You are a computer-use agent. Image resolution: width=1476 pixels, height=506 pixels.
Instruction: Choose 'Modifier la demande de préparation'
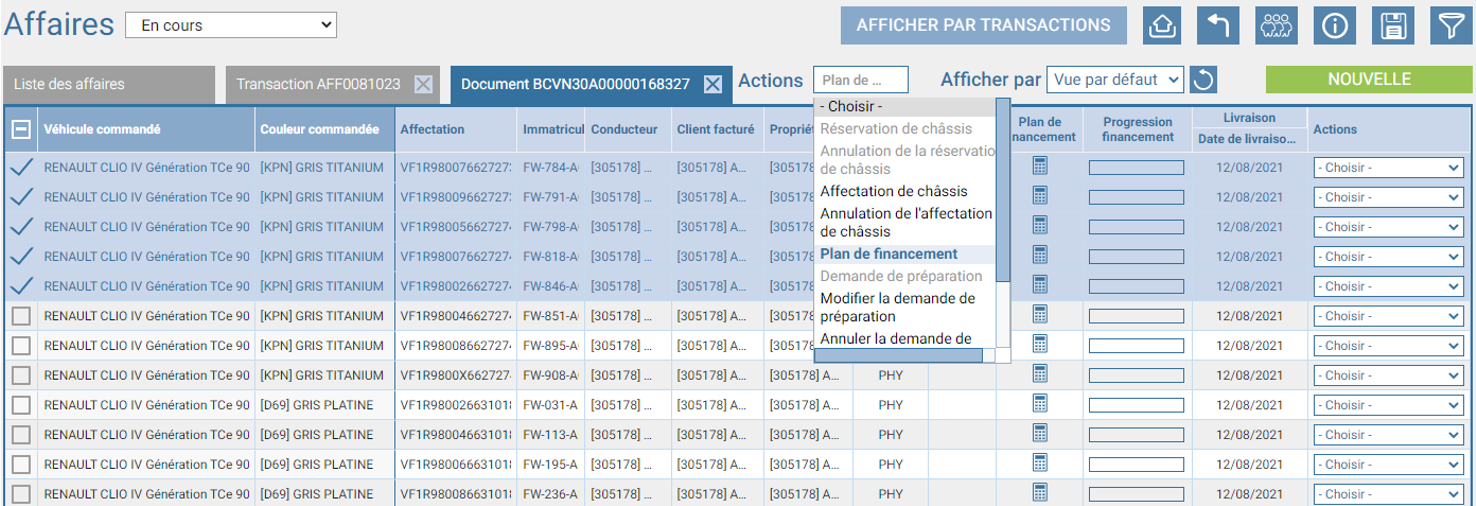click(905, 307)
